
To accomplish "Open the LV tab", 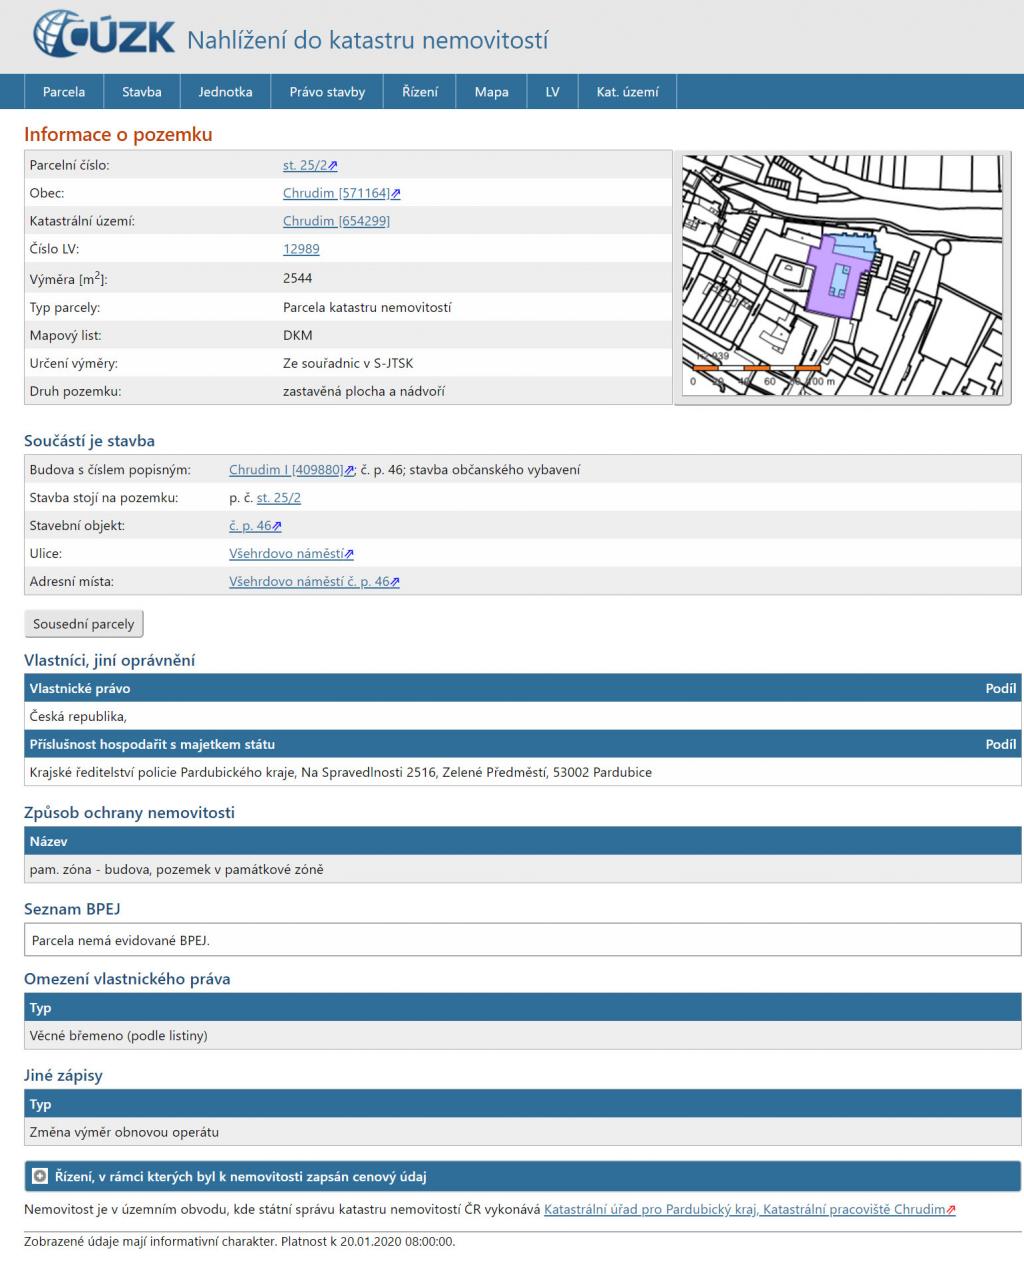I will pyautogui.click(x=552, y=92).
